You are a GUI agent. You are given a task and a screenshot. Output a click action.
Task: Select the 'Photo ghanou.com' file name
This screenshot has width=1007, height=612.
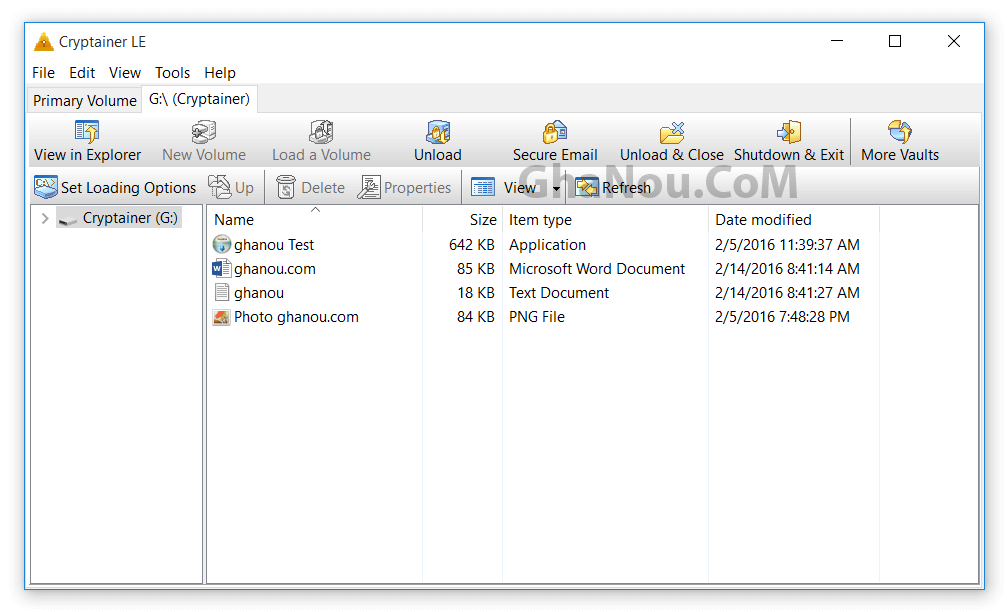296,317
